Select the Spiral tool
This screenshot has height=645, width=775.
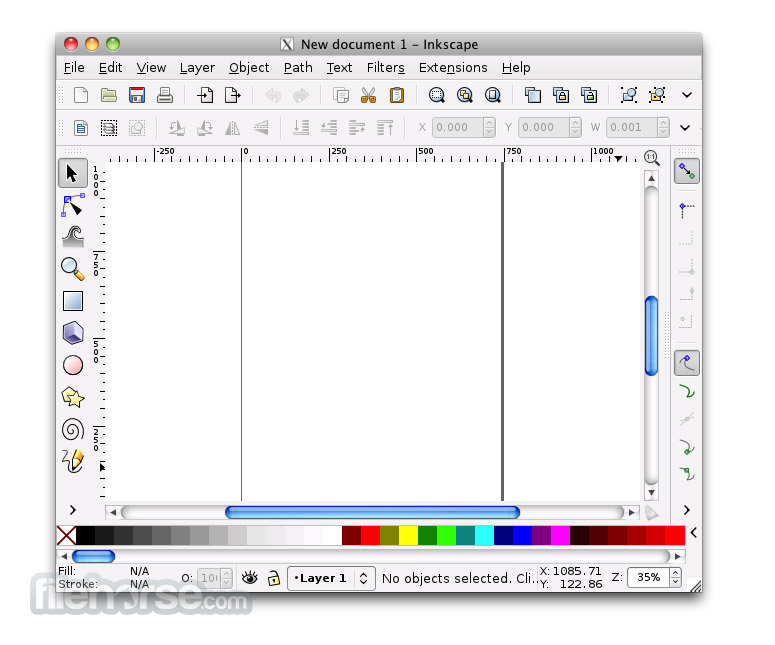[73, 429]
